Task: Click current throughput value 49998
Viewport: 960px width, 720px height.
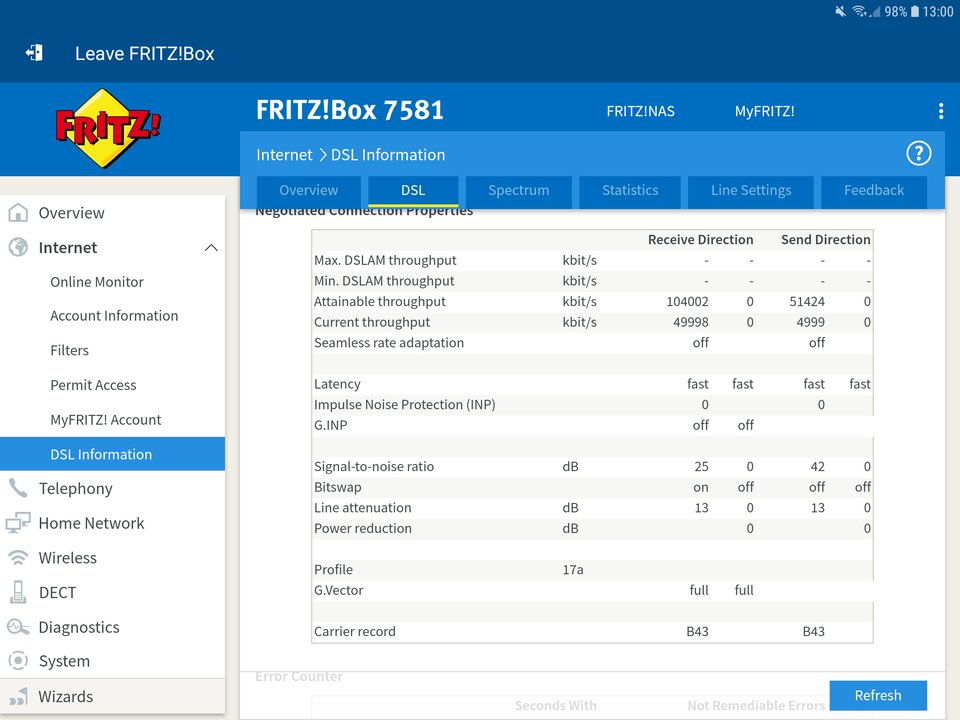Action: tap(691, 322)
